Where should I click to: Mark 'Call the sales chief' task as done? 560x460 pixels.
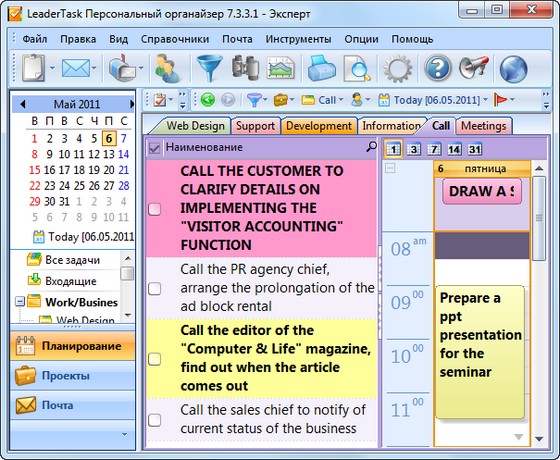155,420
